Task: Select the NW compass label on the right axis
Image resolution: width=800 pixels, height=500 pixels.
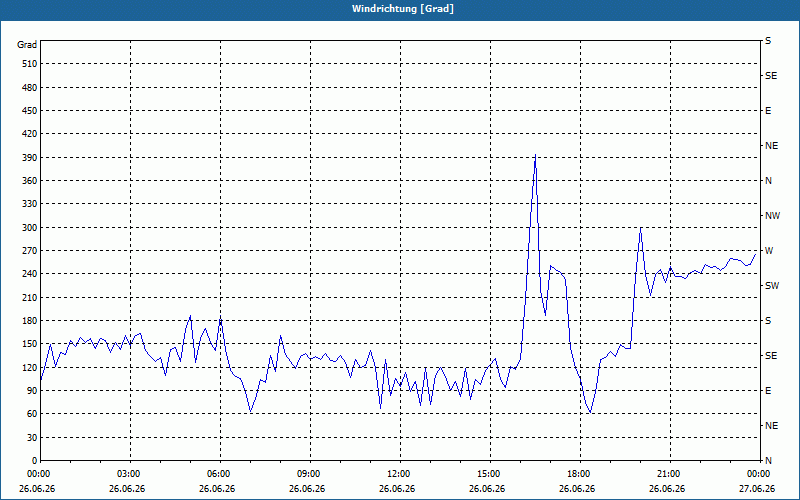Action: [772, 216]
